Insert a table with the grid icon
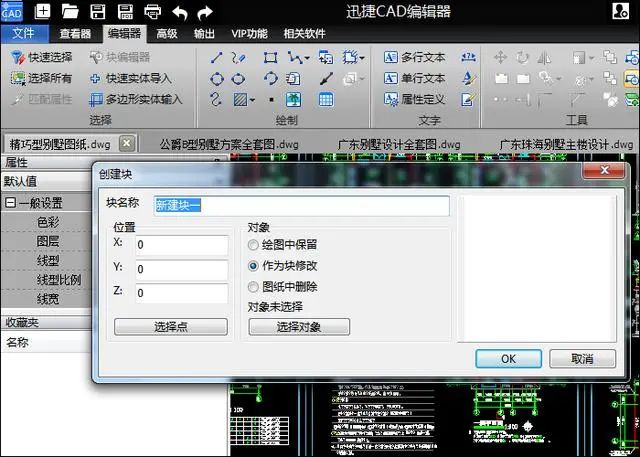Image resolution: width=640 pixels, height=457 pixels. point(326,99)
